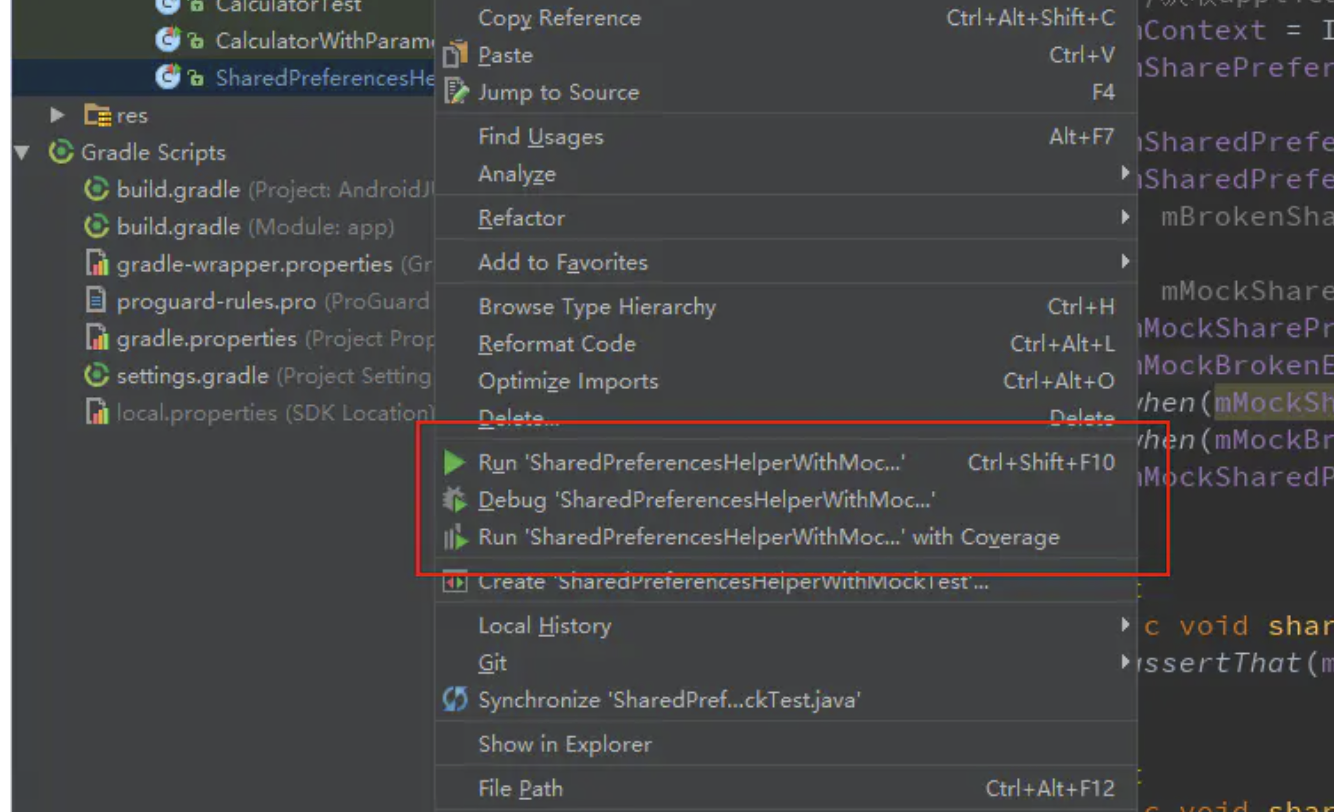Open the Refactor submenu arrow
Screen dimensions: 1334x812
tap(1125, 217)
